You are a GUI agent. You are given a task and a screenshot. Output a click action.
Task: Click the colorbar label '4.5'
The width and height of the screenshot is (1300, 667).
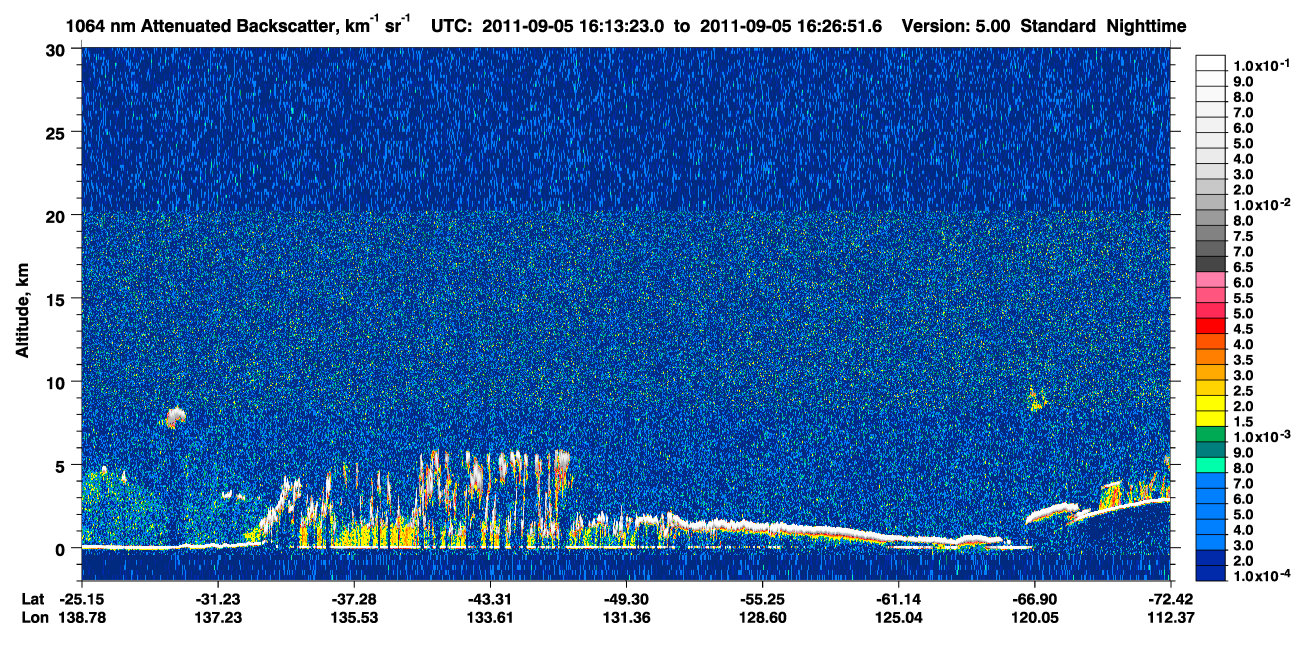(1243, 329)
